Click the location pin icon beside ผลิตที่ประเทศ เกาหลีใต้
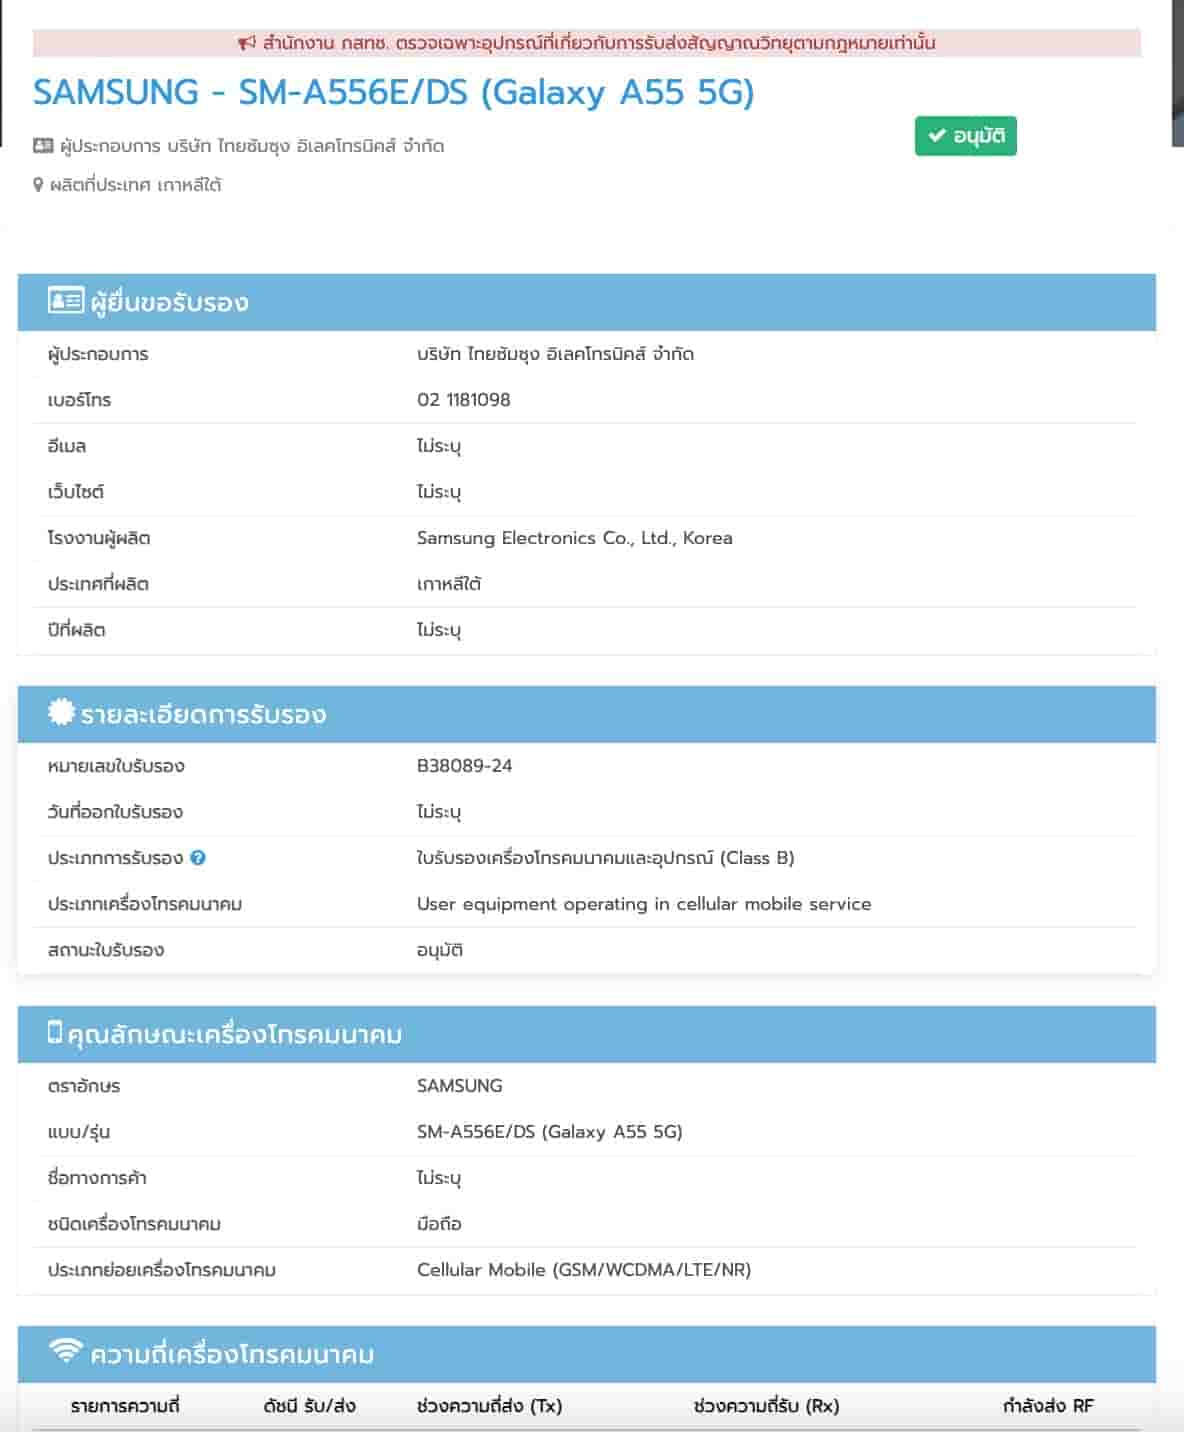Image resolution: width=1184 pixels, height=1432 pixels. 37,184
